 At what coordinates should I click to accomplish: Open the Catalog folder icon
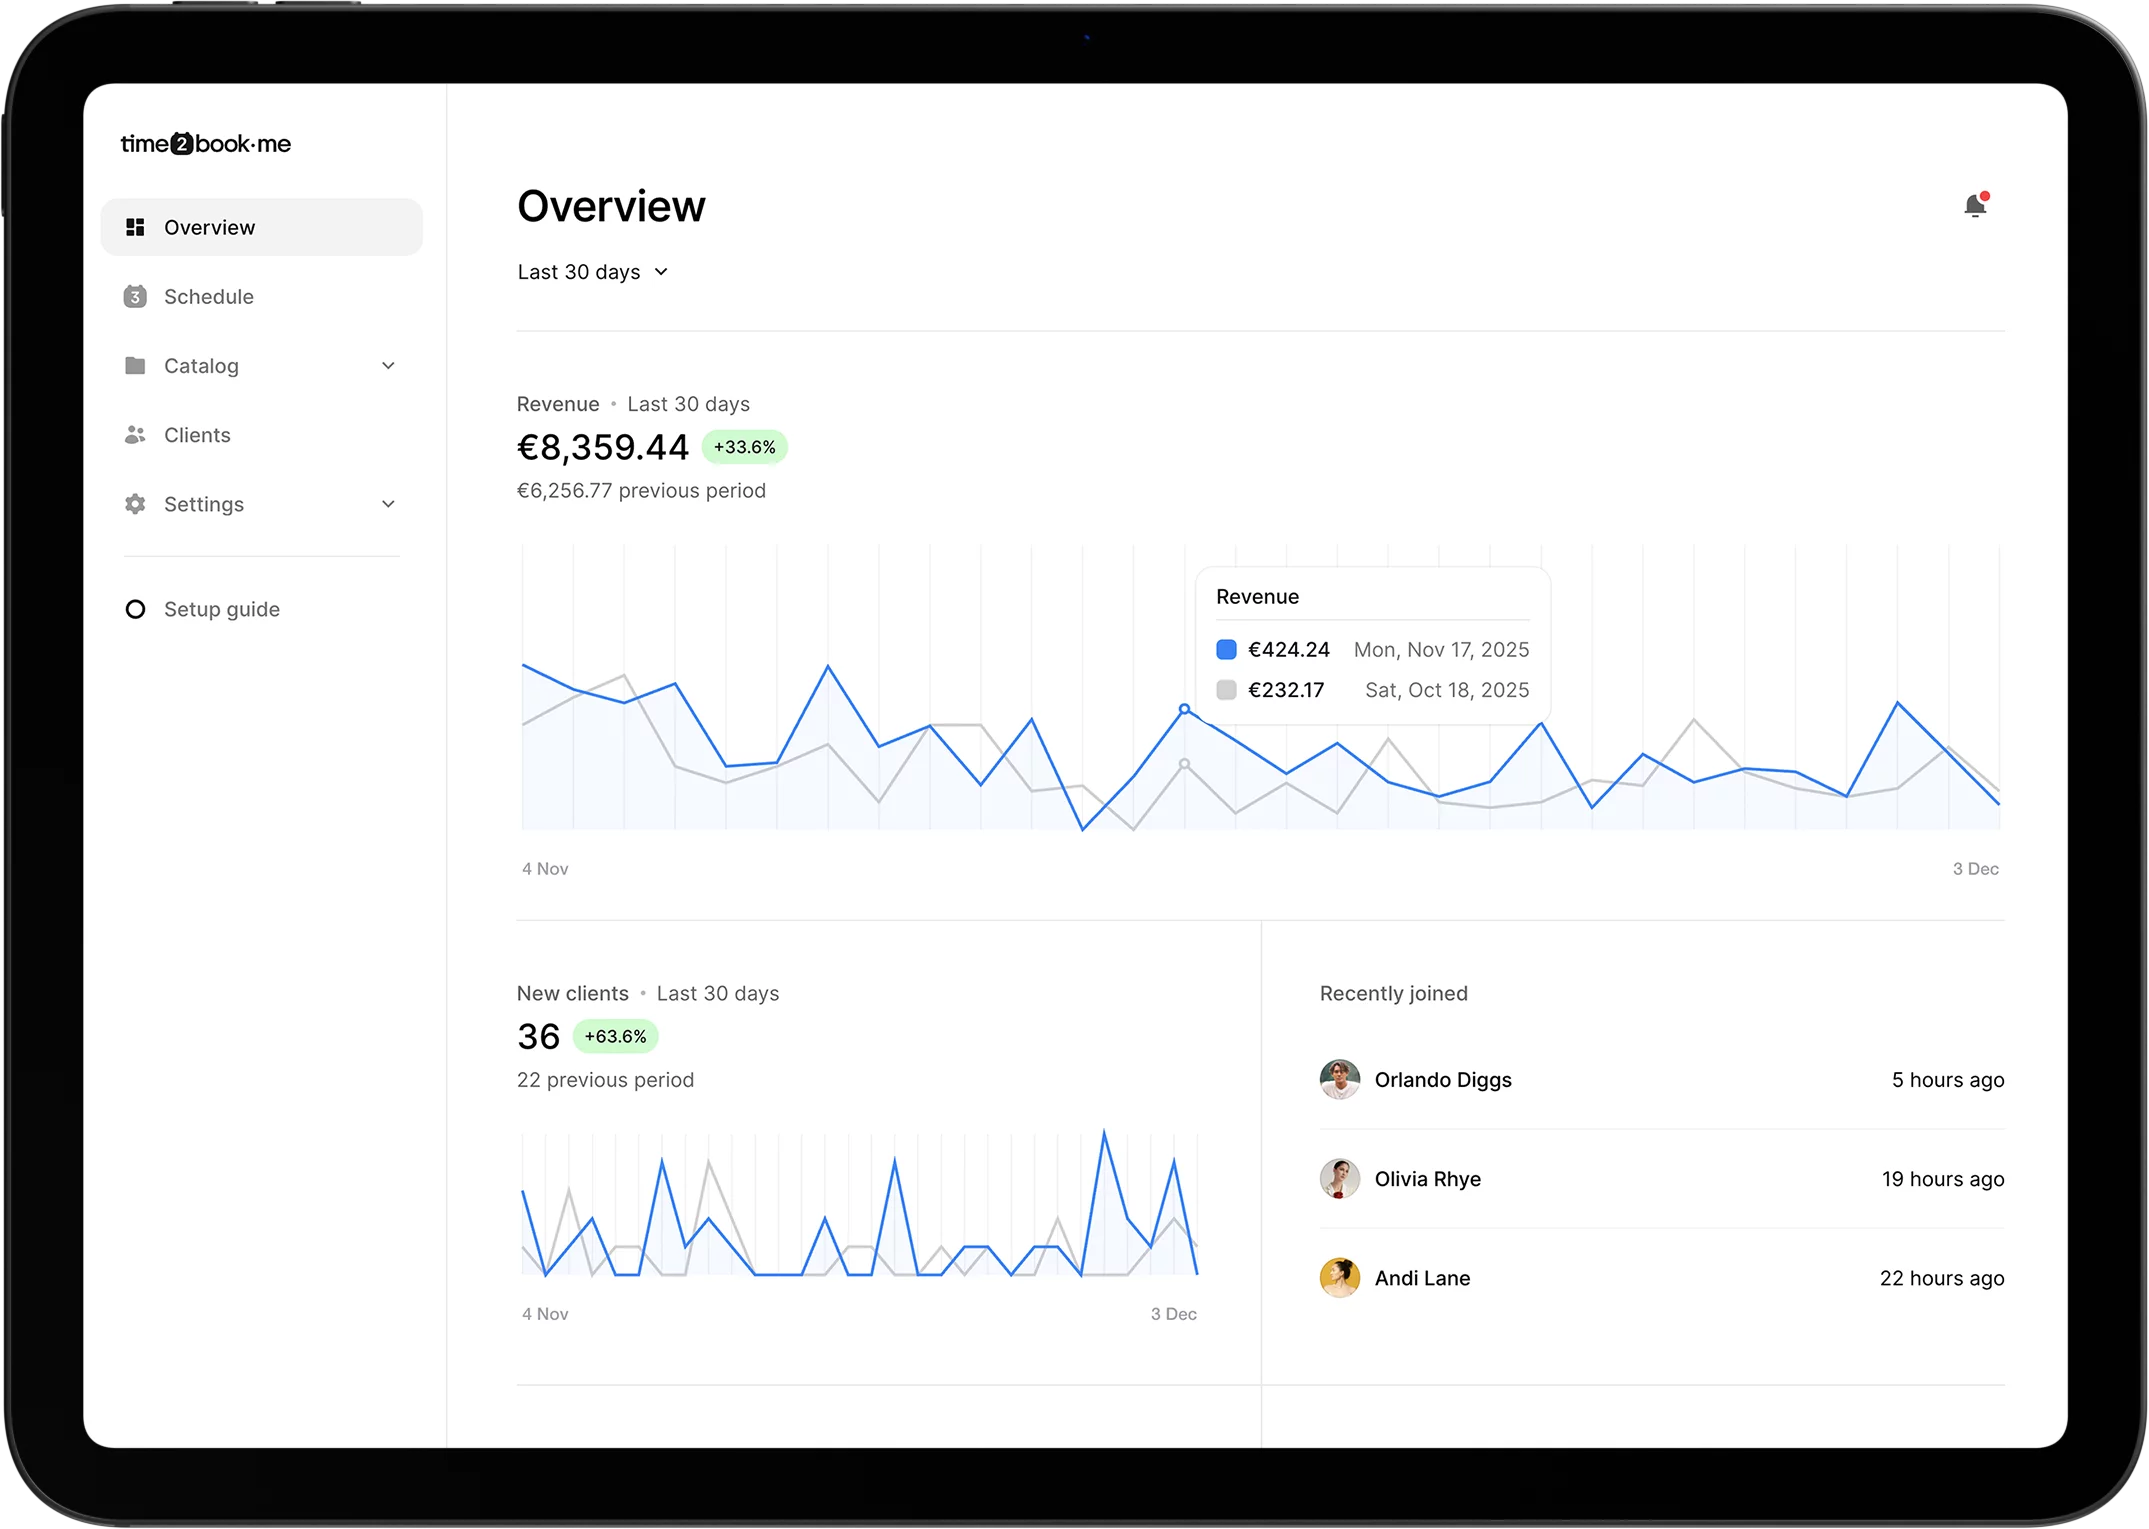point(135,365)
